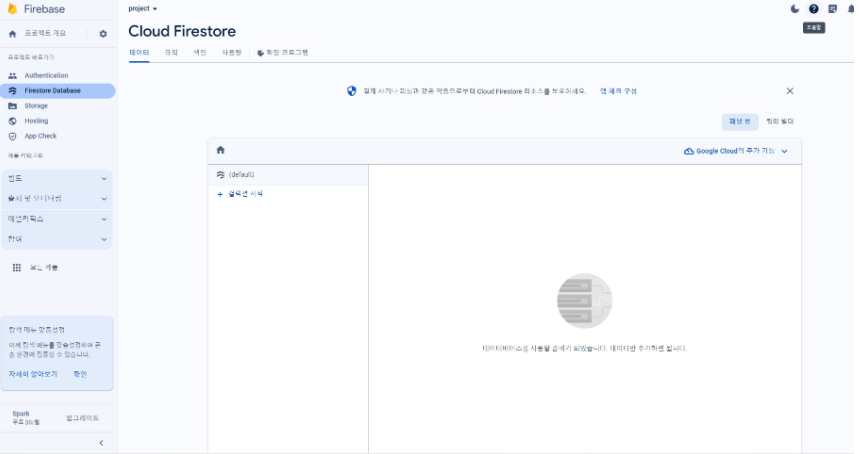Switch to the Indexes tab (색인)
859x454 pixels.
click(x=200, y=53)
